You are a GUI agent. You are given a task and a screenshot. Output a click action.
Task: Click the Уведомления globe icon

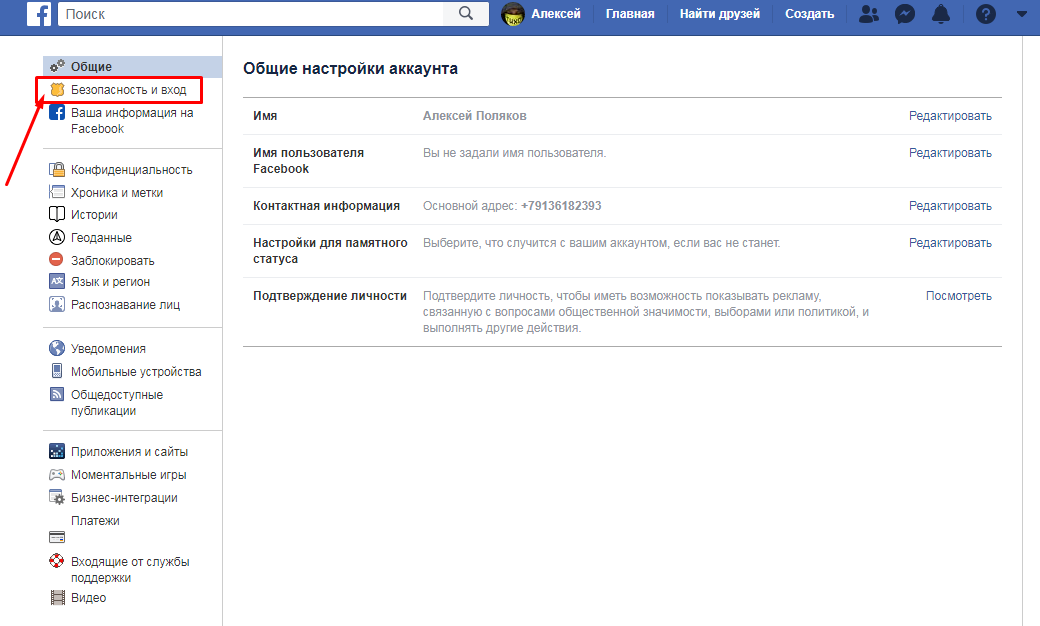click(x=57, y=348)
